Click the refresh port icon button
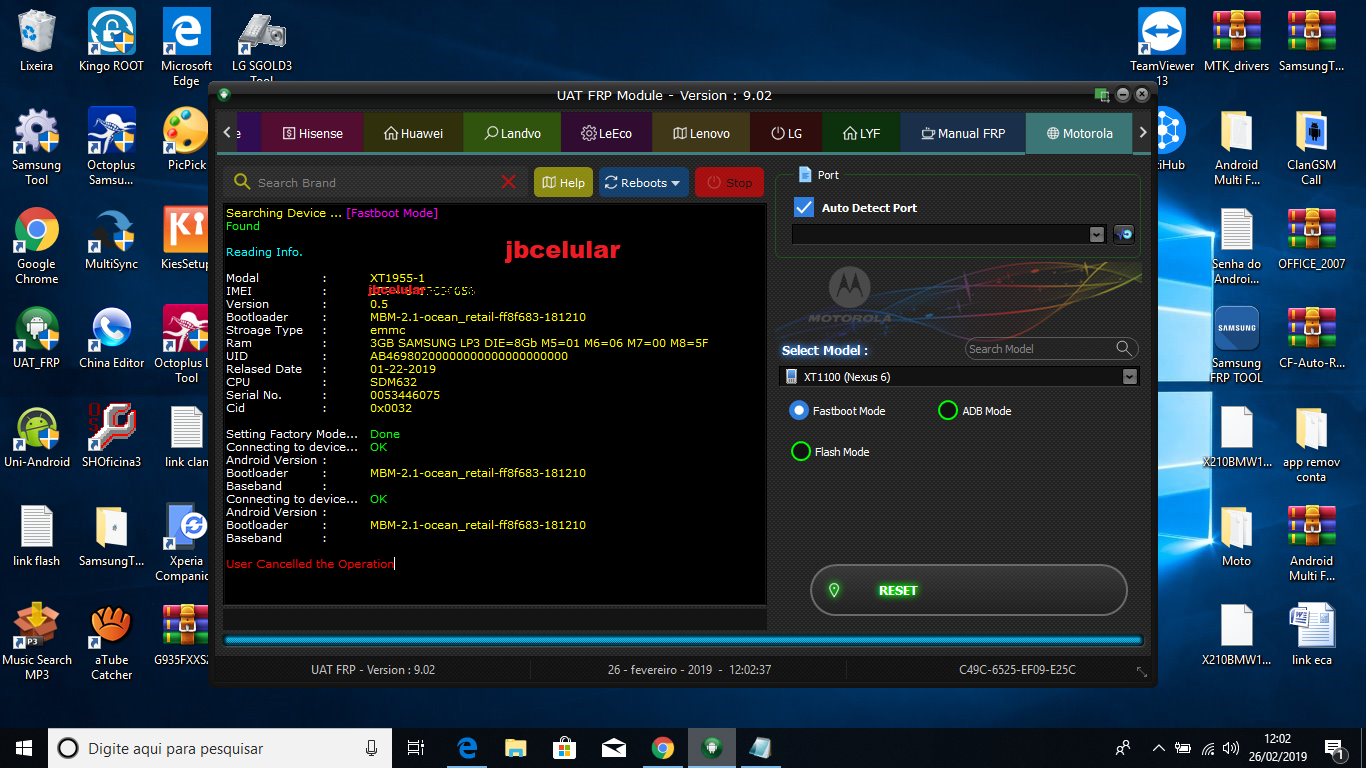 pos(1124,234)
